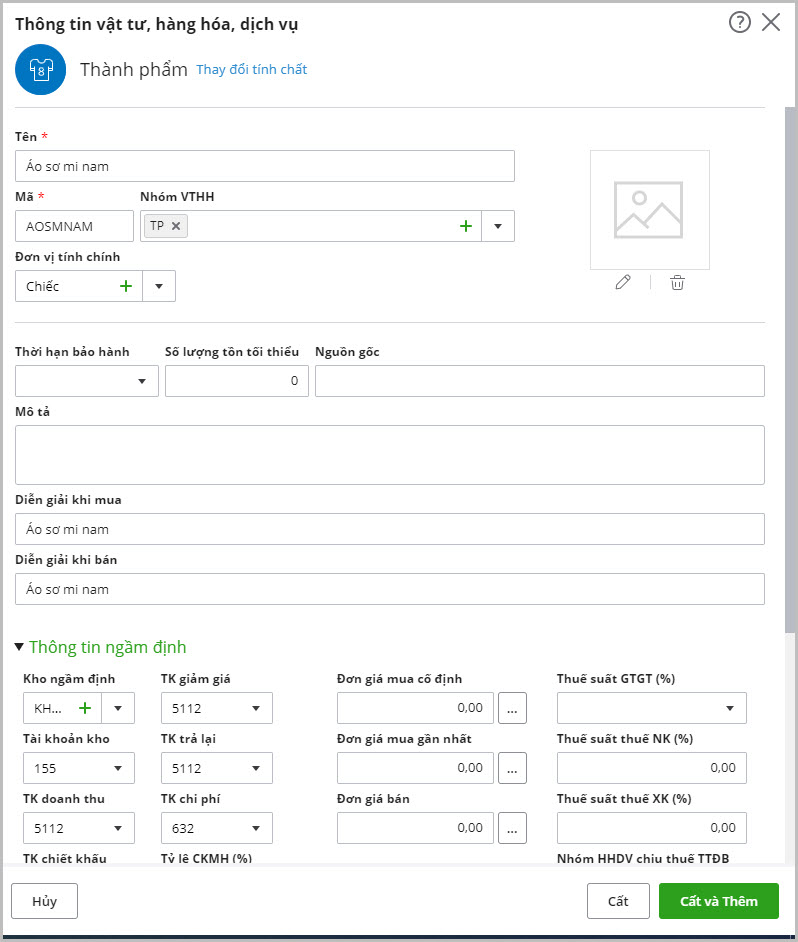This screenshot has width=798, height=942.
Task: Remove the TP tag from Nhóm VTHH
Action: point(176,226)
